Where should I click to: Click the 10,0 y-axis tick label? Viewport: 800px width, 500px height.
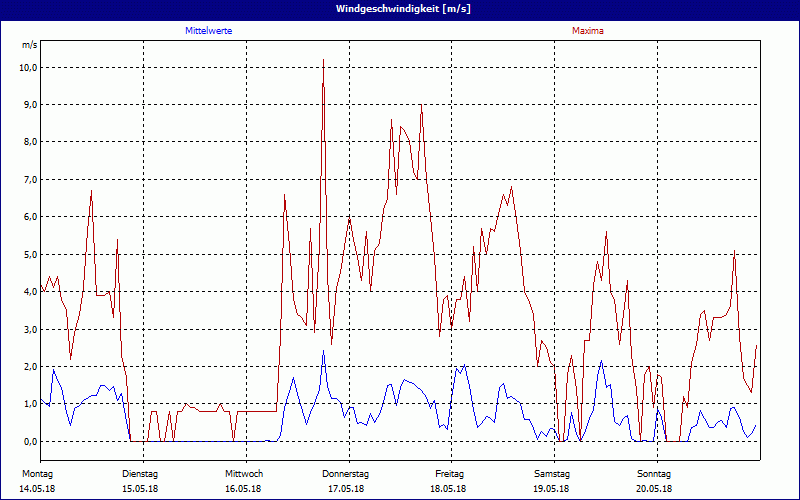tap(28, 67)
